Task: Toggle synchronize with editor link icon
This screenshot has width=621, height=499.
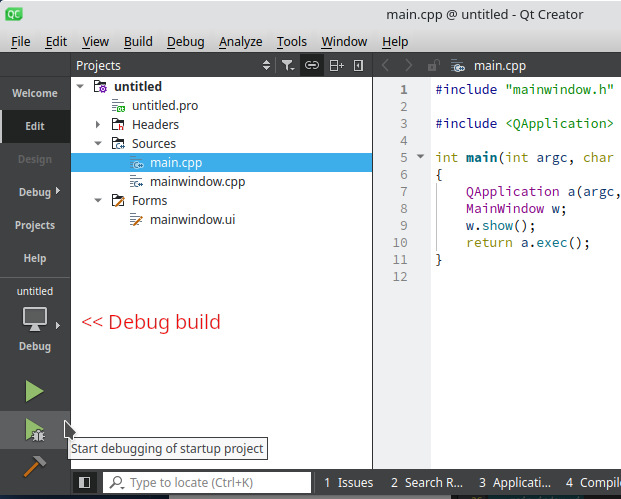Action: [x=312, y=66]
